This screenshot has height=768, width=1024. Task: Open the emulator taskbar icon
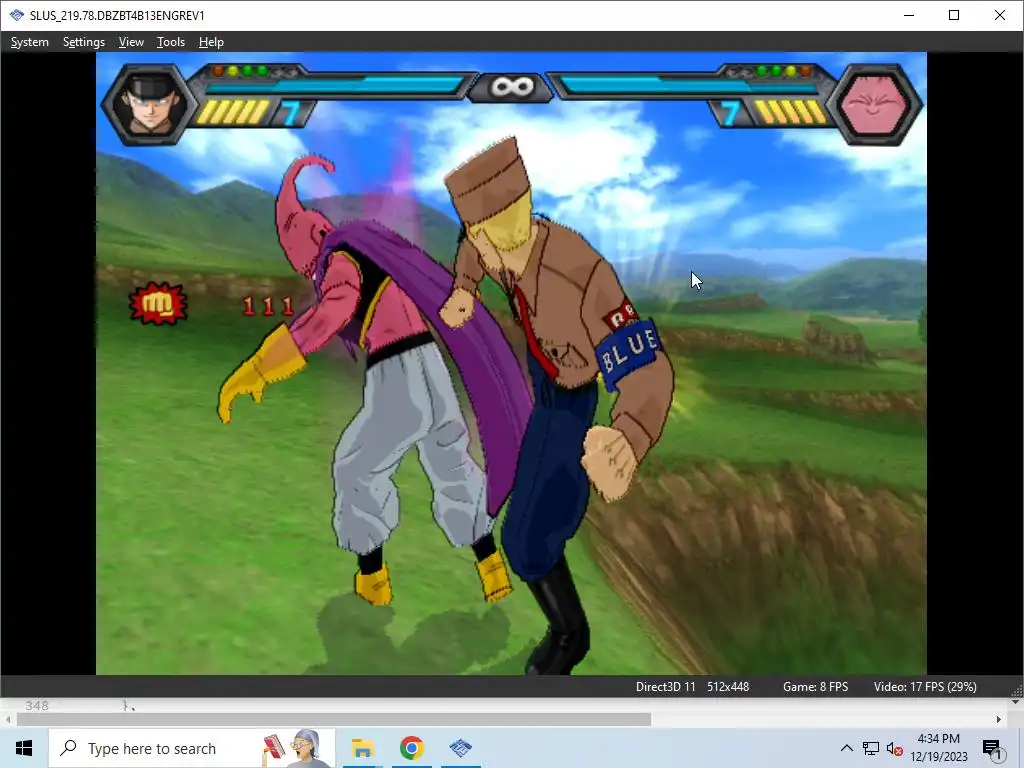pyautogui.click(x=460, y=748)
